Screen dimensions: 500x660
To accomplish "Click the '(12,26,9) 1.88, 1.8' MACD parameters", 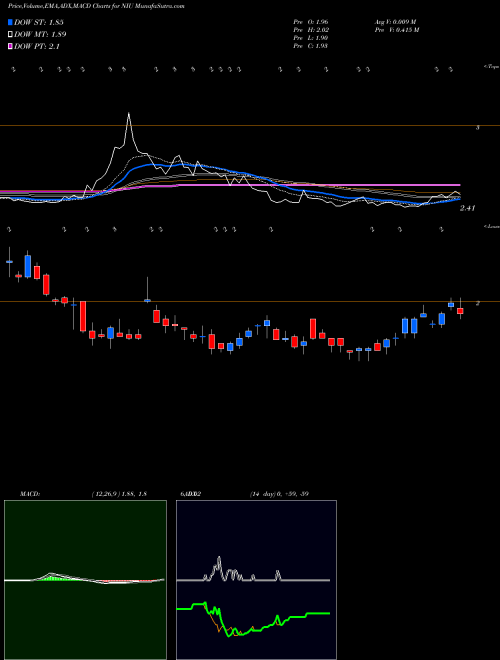I will 119,494.
